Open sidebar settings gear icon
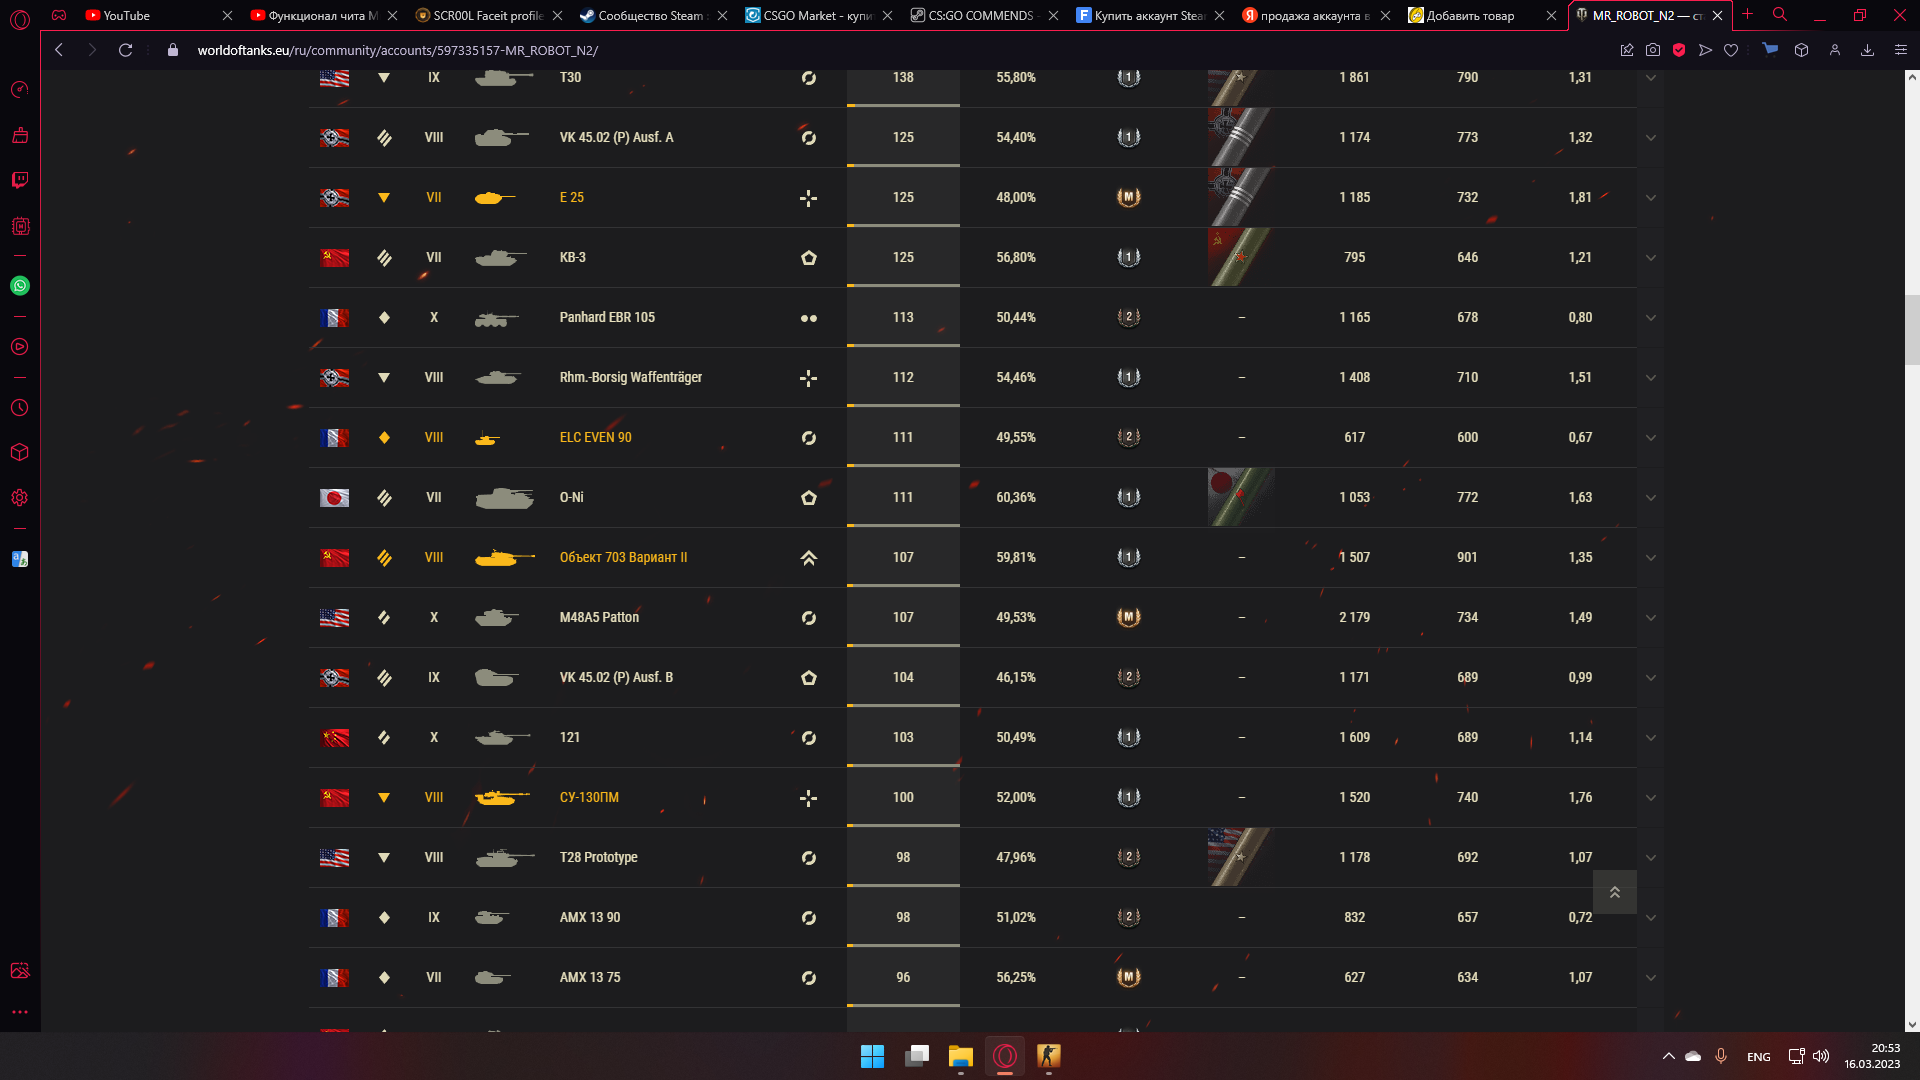Screen dimensions: 1920x1080 20,498
